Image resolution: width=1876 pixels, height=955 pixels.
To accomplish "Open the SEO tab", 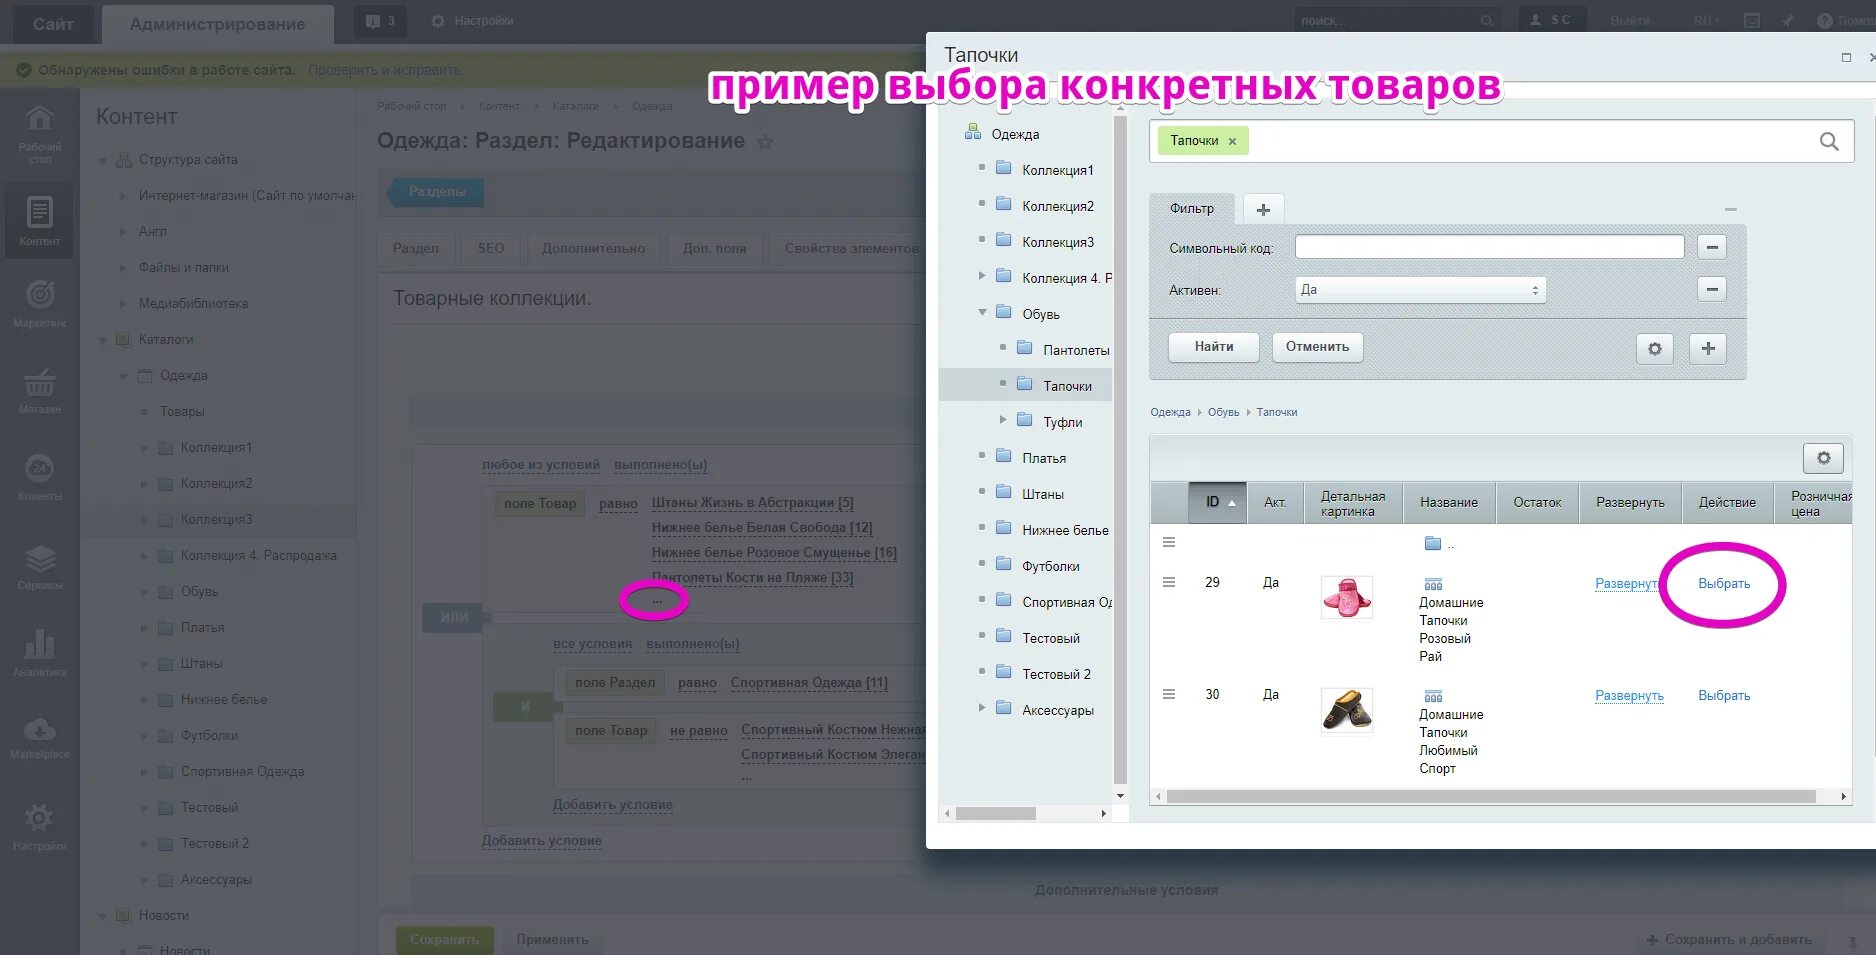I will coord(489,248).
